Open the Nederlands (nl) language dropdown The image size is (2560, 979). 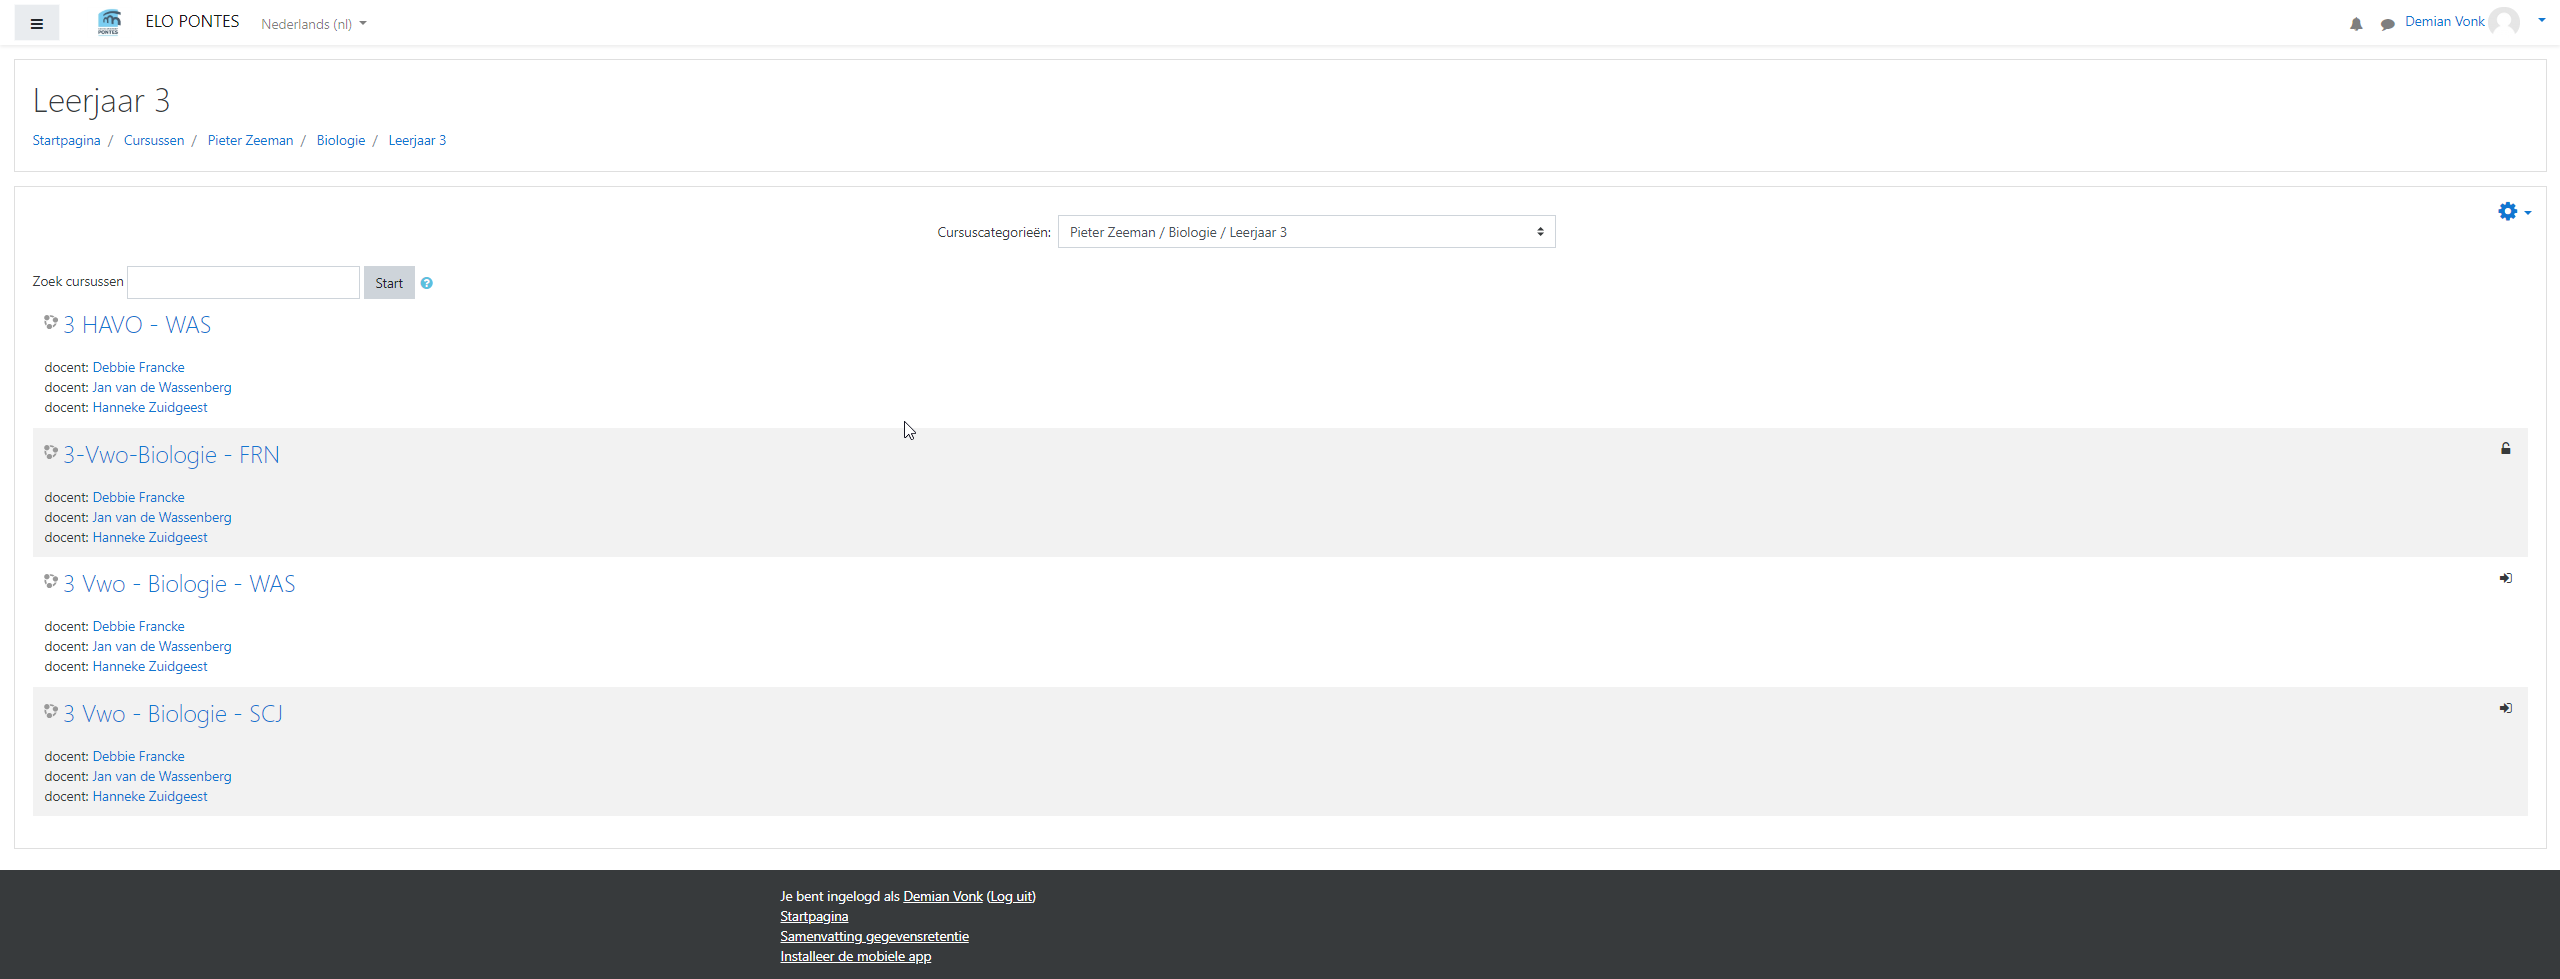[313, 24]
